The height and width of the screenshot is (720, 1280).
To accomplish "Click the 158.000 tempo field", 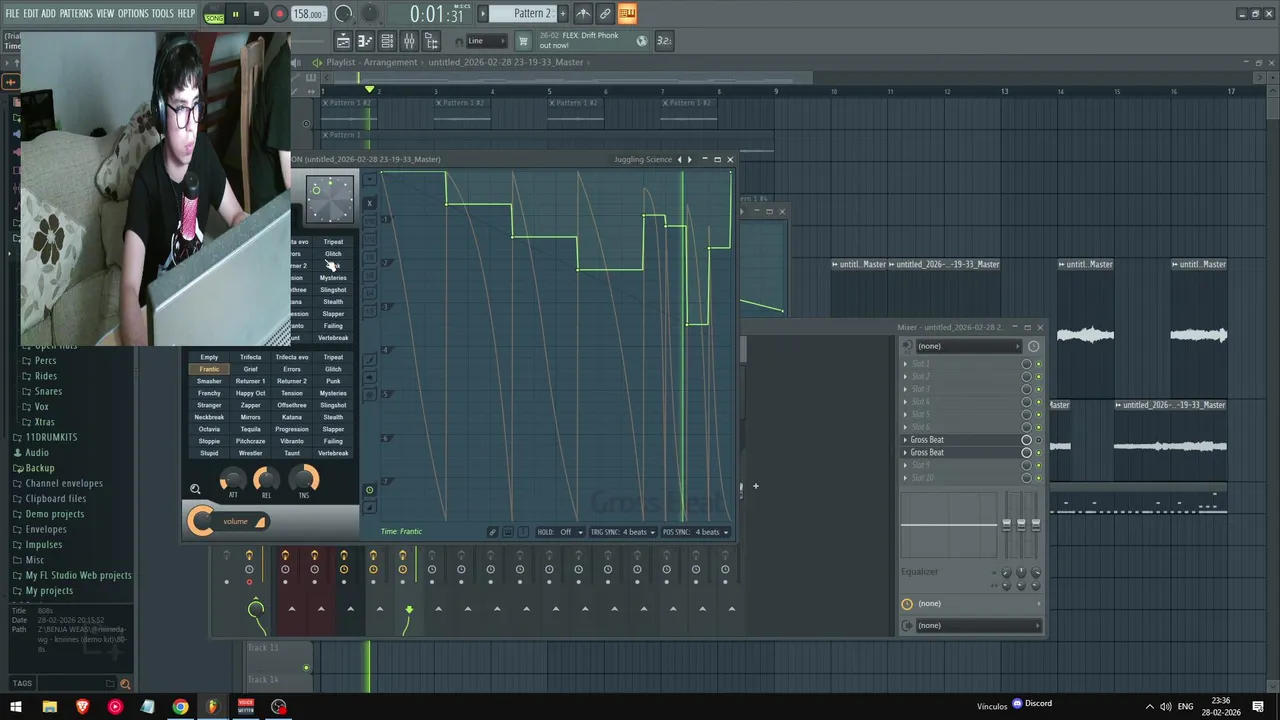I will pyautogui.click(x=308, y=14).
